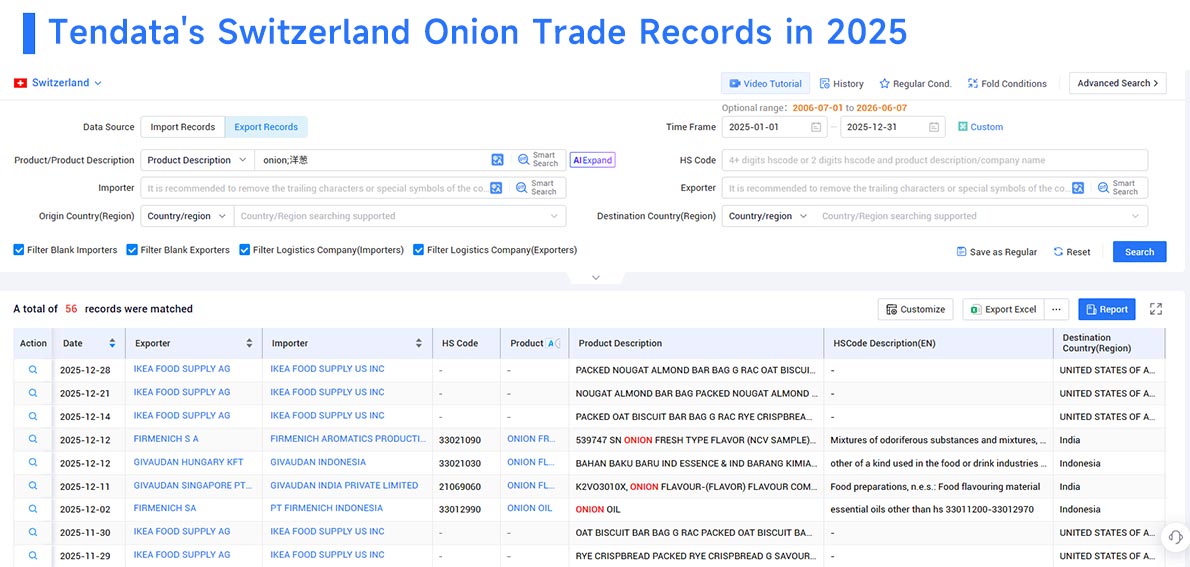Open importer FIRMENICH AROMATICS PRODUCTI... link

pyautogui.click(x=348, y=439)
